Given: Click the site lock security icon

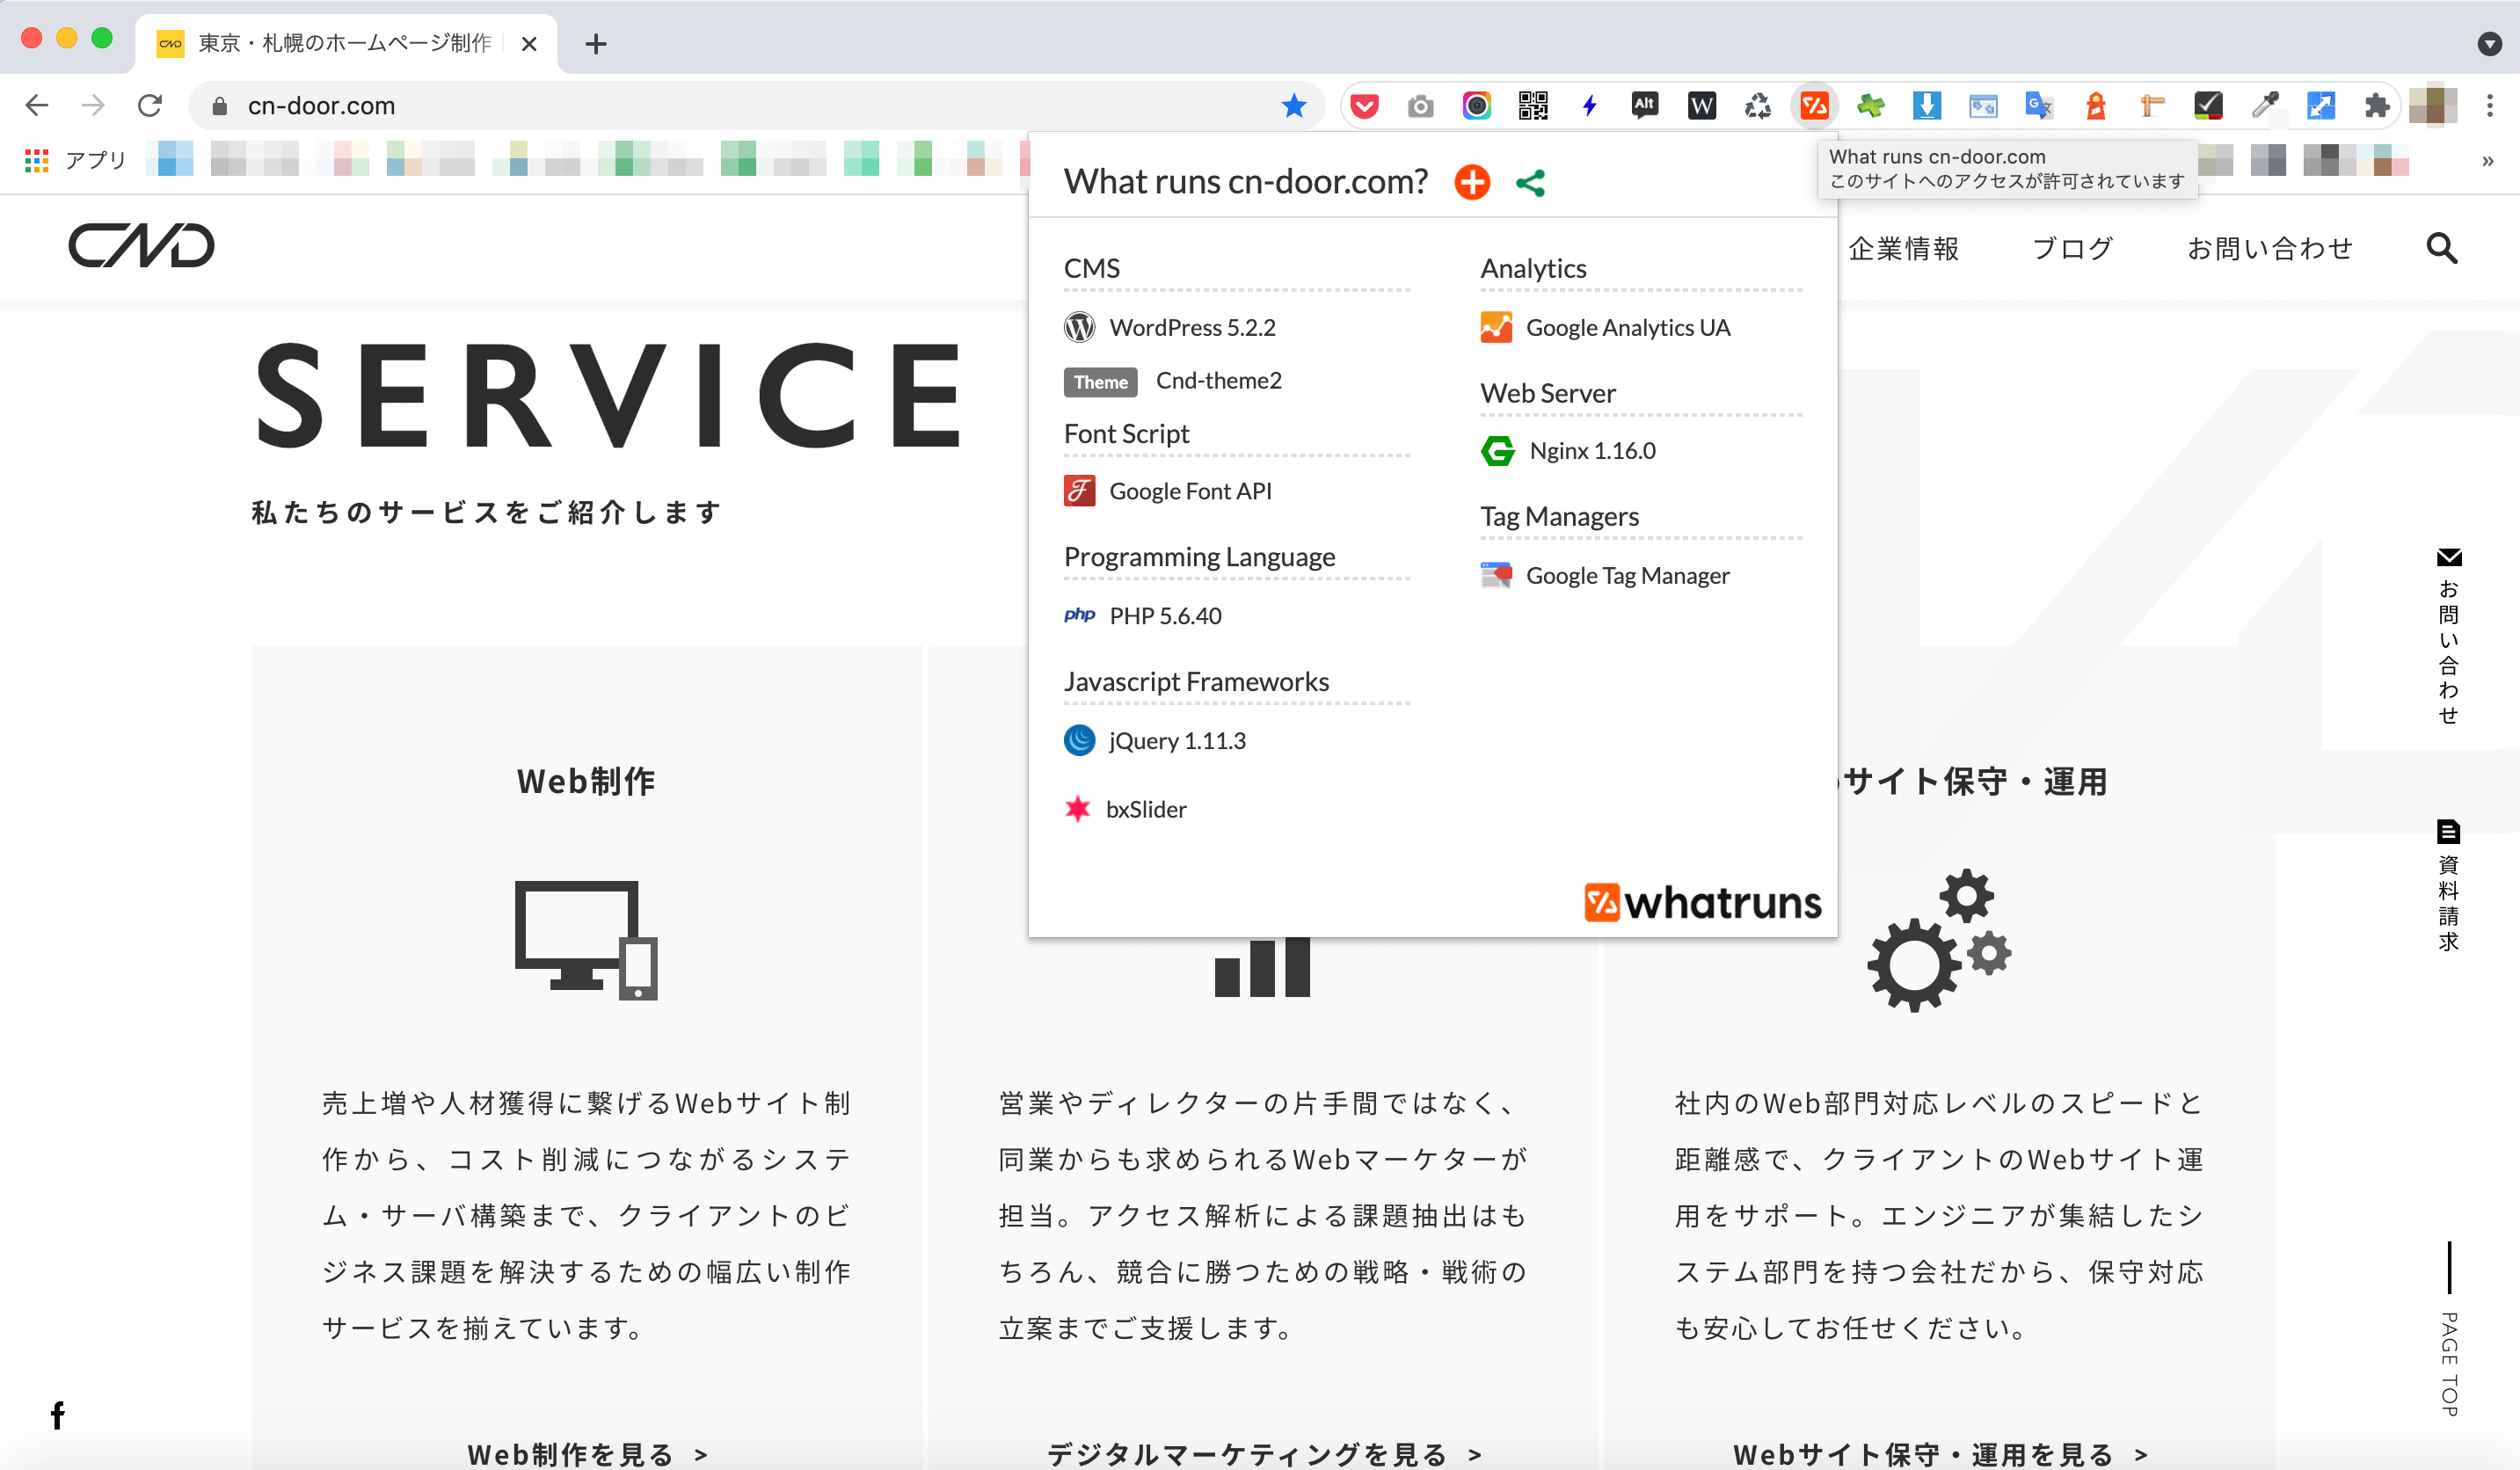Looking at the screenshot, I should click(x=220, y=105).
